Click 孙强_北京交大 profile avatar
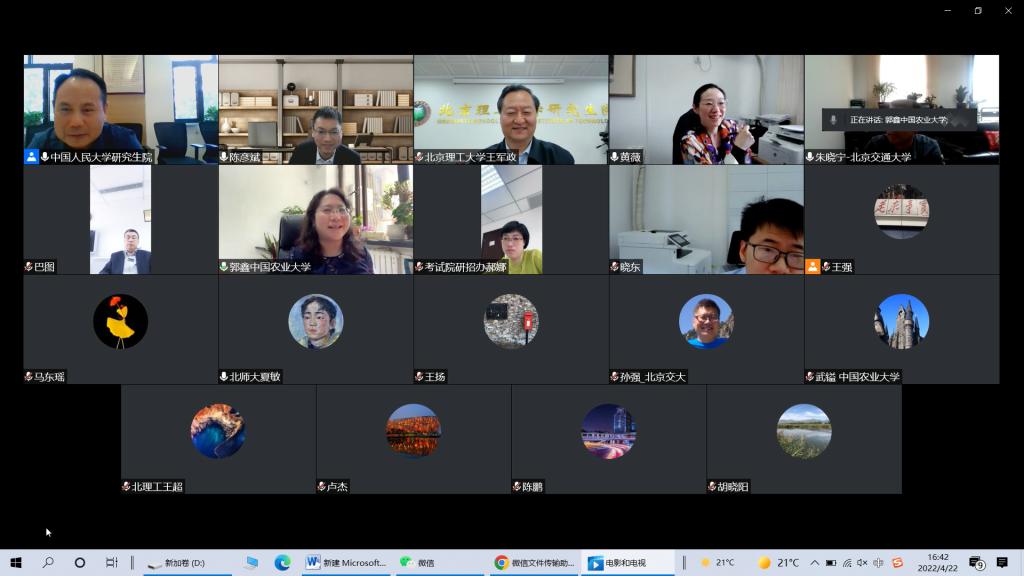 [706, 321]
